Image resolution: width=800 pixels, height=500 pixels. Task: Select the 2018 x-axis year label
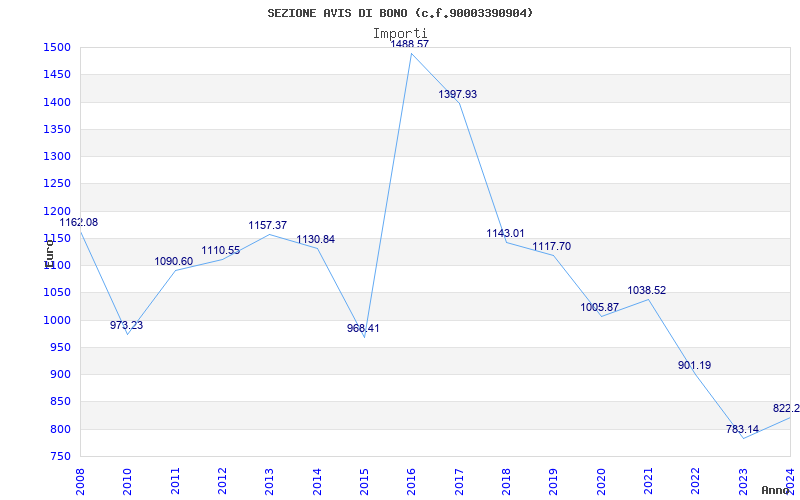(x=506, y=482)
